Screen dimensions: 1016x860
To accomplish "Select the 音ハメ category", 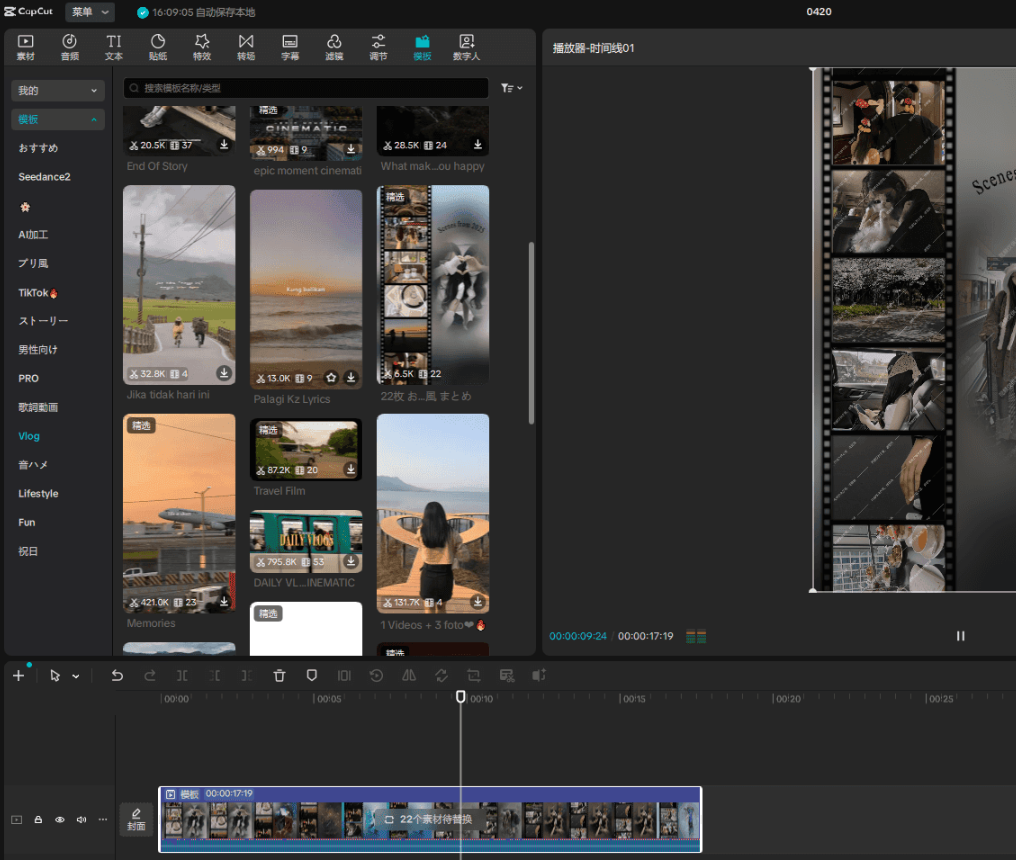I will click(33, 465).
